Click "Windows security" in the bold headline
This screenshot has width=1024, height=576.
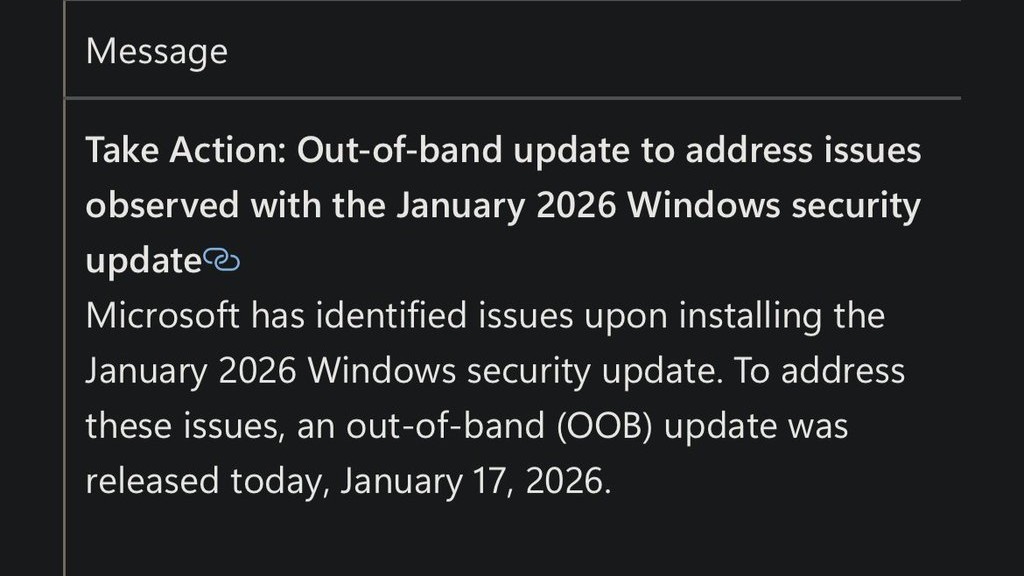(763, 206)
